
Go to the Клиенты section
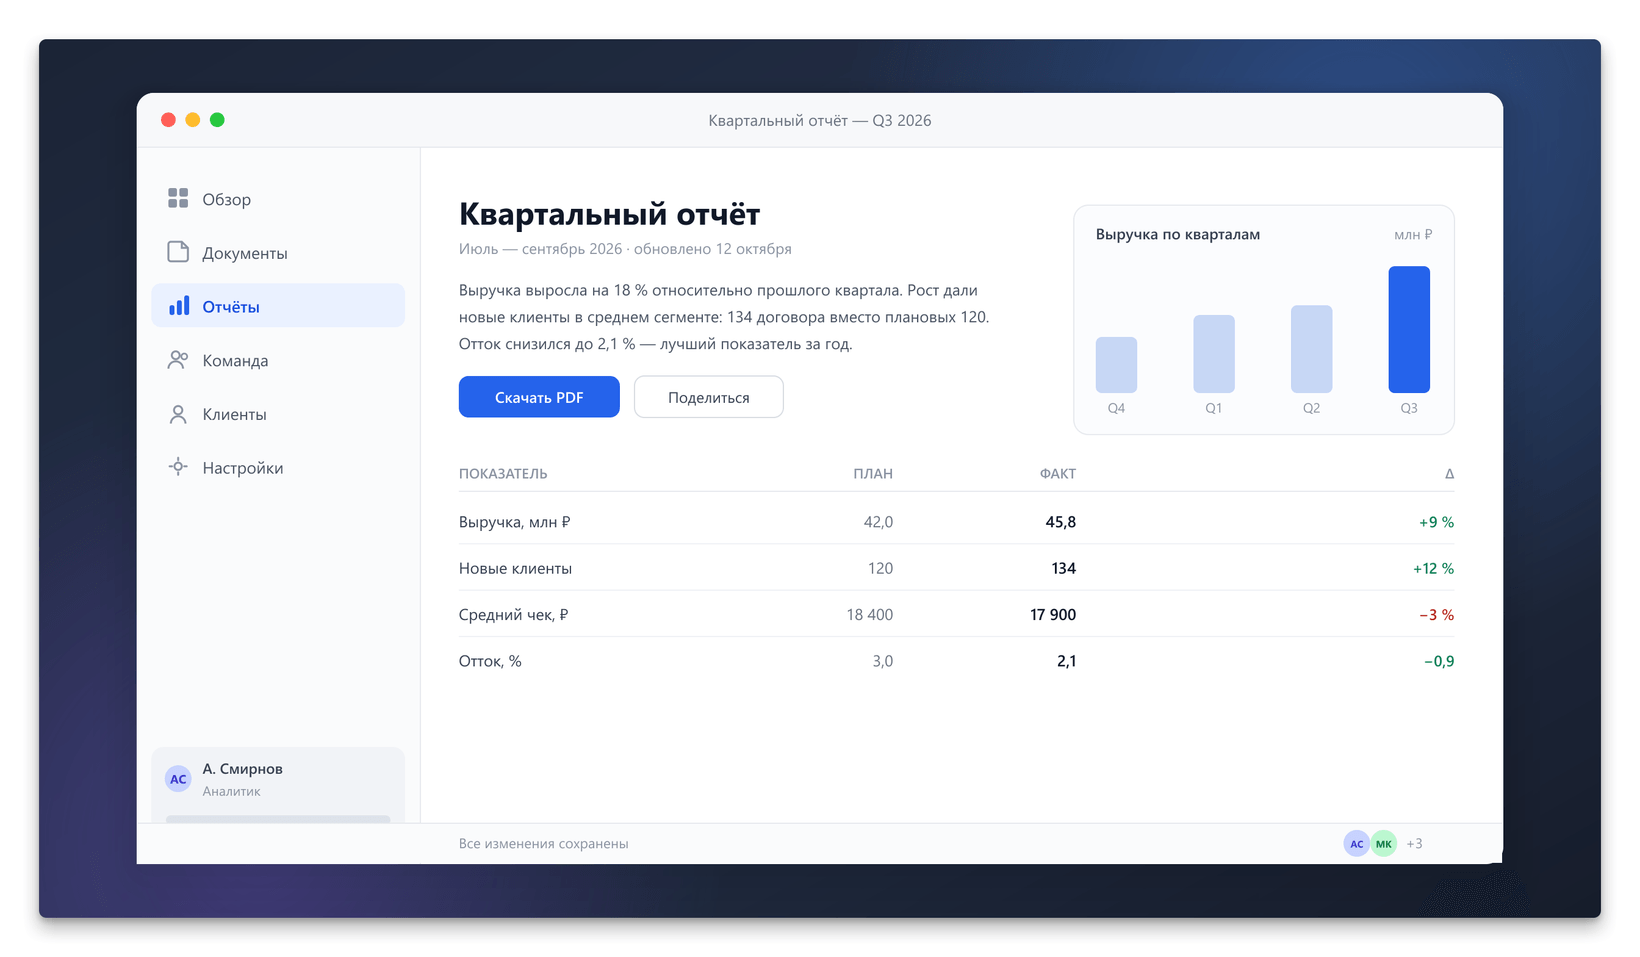[278, 414]
